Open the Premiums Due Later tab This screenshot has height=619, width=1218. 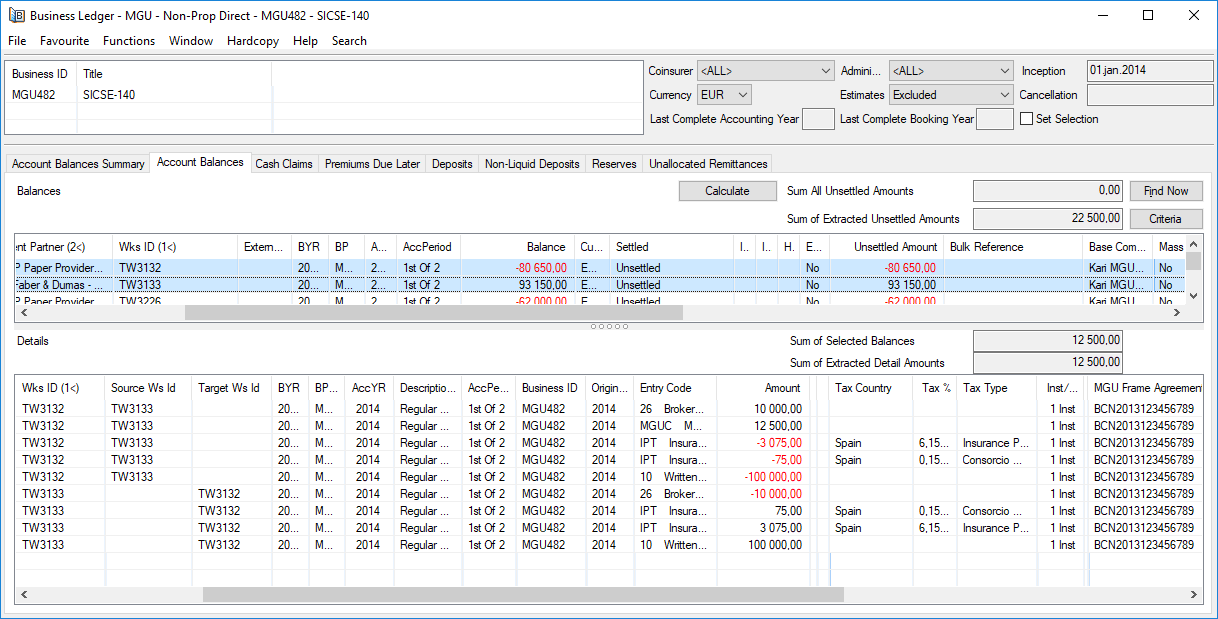[x=371, y=163]
